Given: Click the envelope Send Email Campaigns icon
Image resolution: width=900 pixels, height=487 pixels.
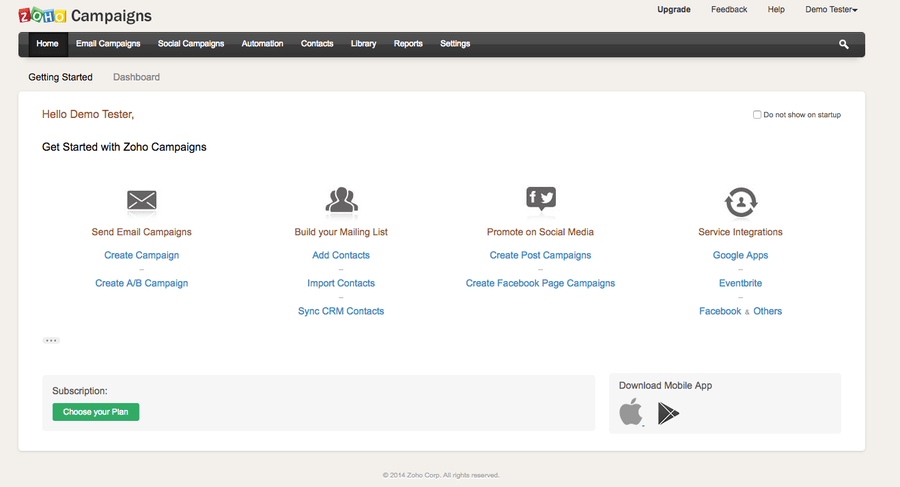Looking at the screenshot, I should pos(142,201).
